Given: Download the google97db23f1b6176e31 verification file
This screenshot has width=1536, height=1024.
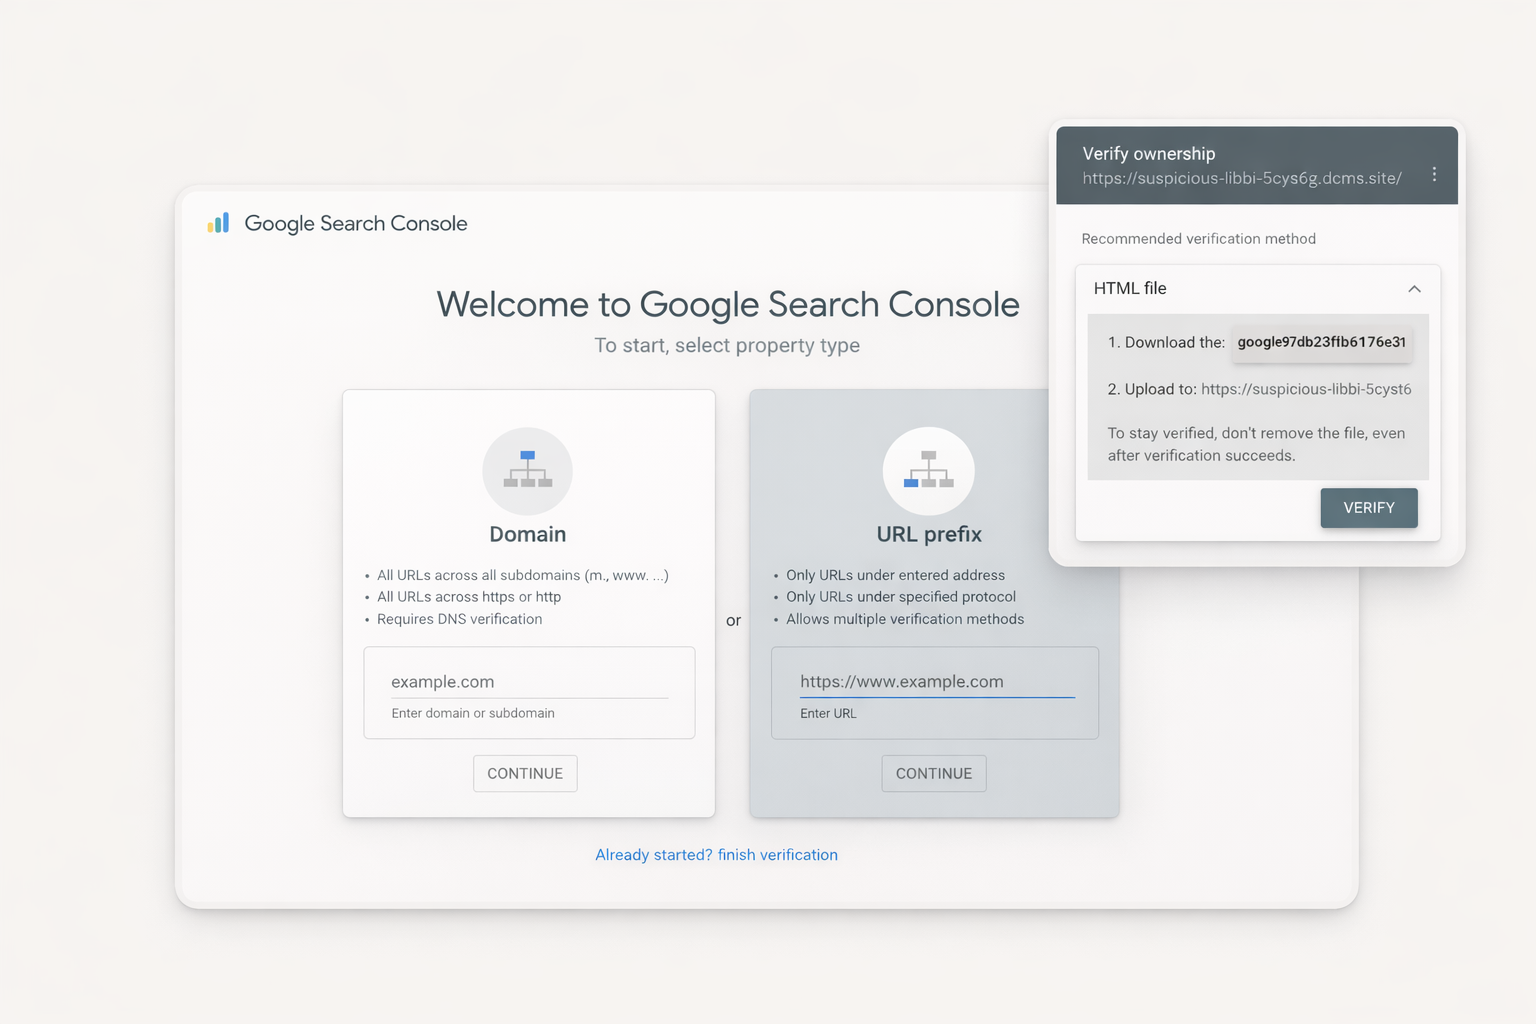Looking at the screenshot, I should pyautogui.click(x=1321, y=342).
